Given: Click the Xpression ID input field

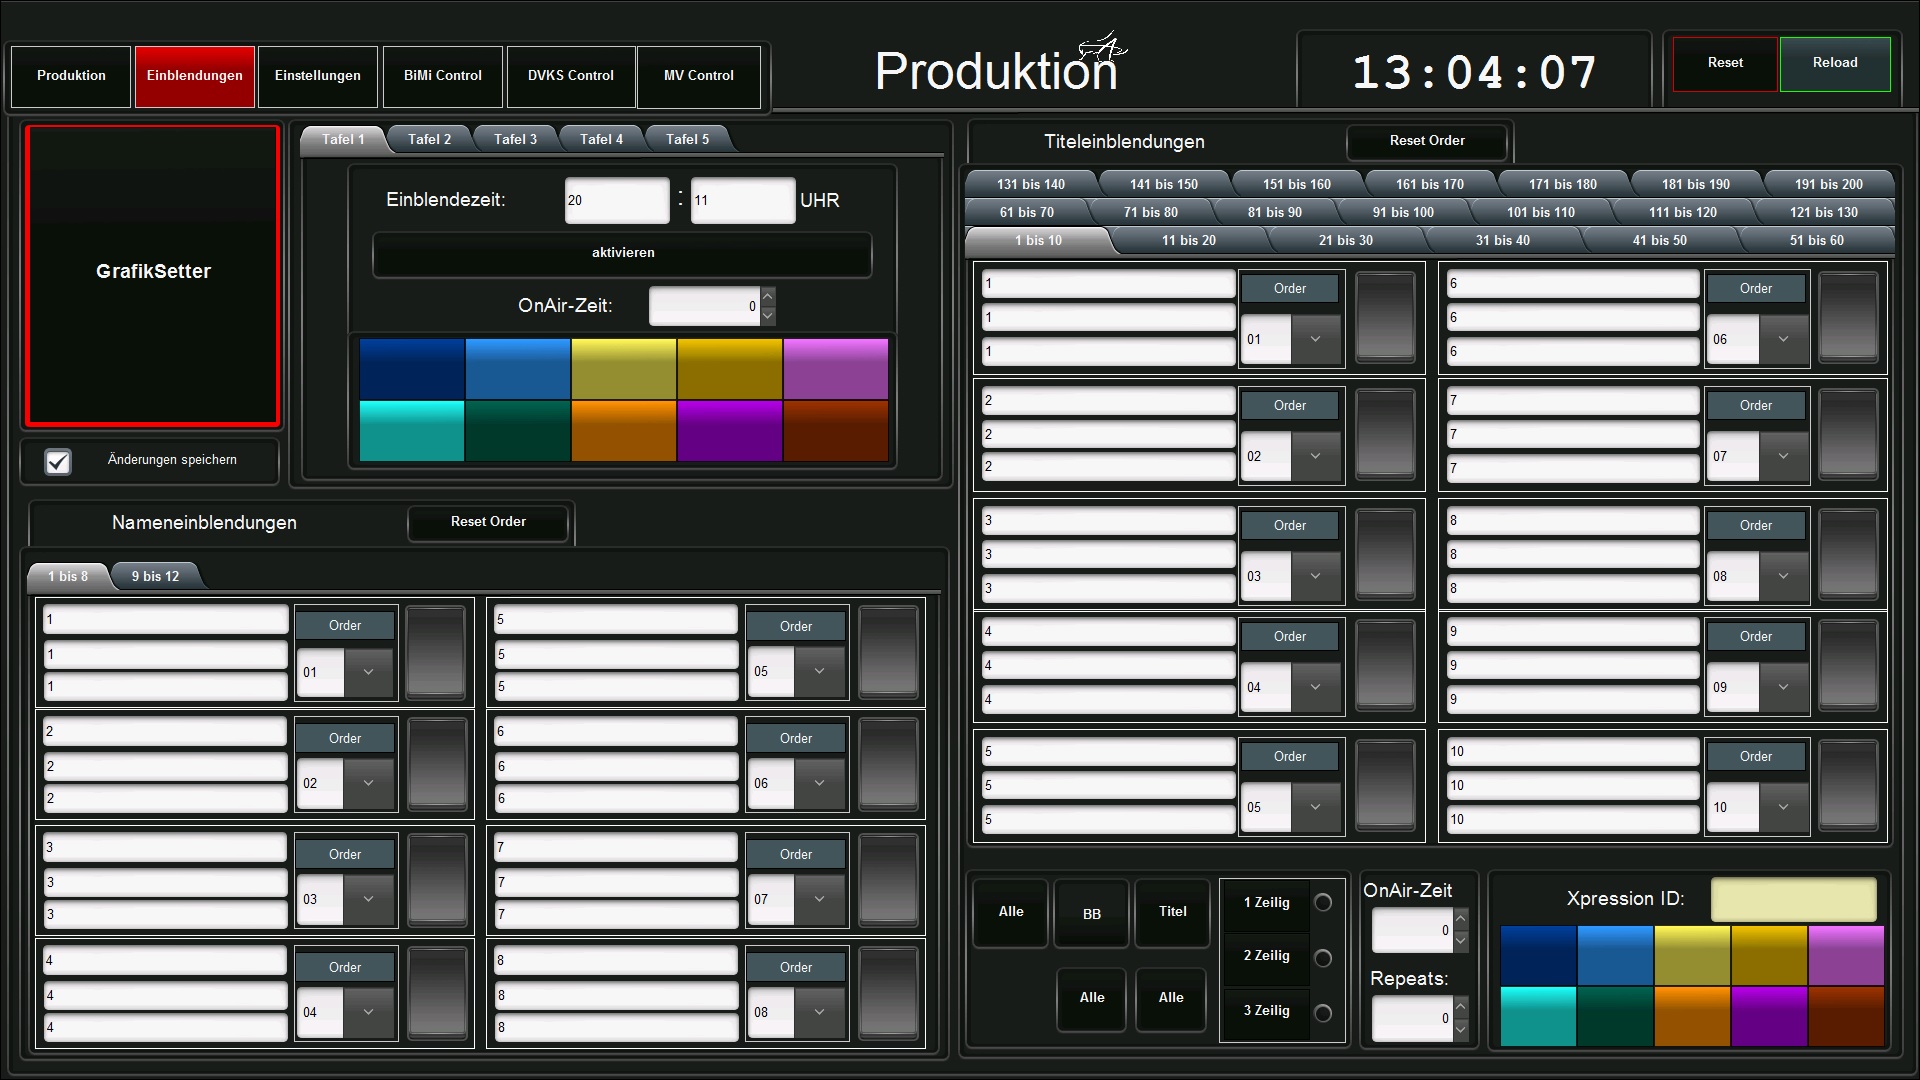Looking at the screenshot, I should 1794,899.
